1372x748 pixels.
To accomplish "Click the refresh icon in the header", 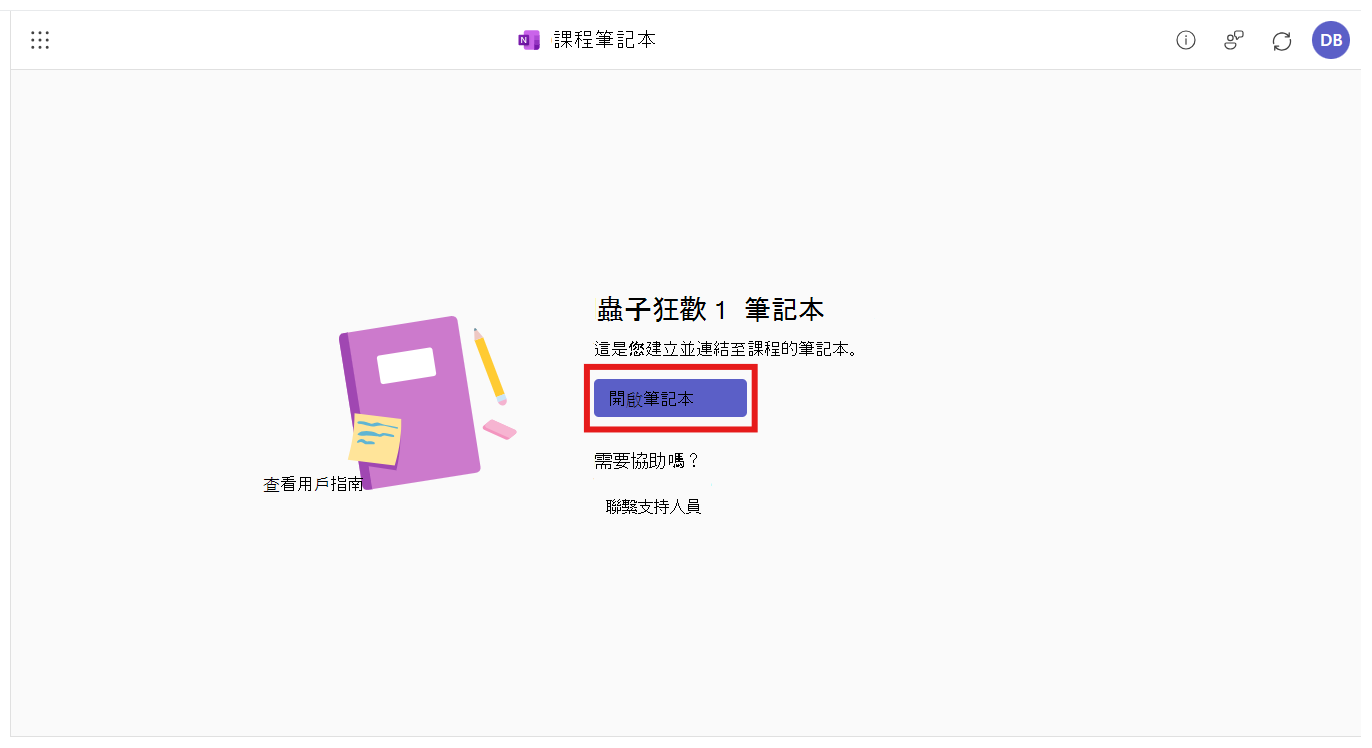I will (1282, 41).
